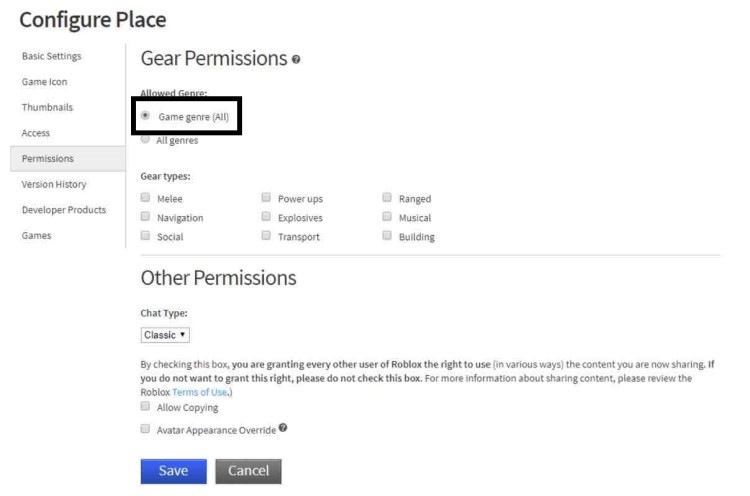Check the Allow Copying box
Image resolution: width=750 pixels, height=496 pixels.
coord(146,407)
